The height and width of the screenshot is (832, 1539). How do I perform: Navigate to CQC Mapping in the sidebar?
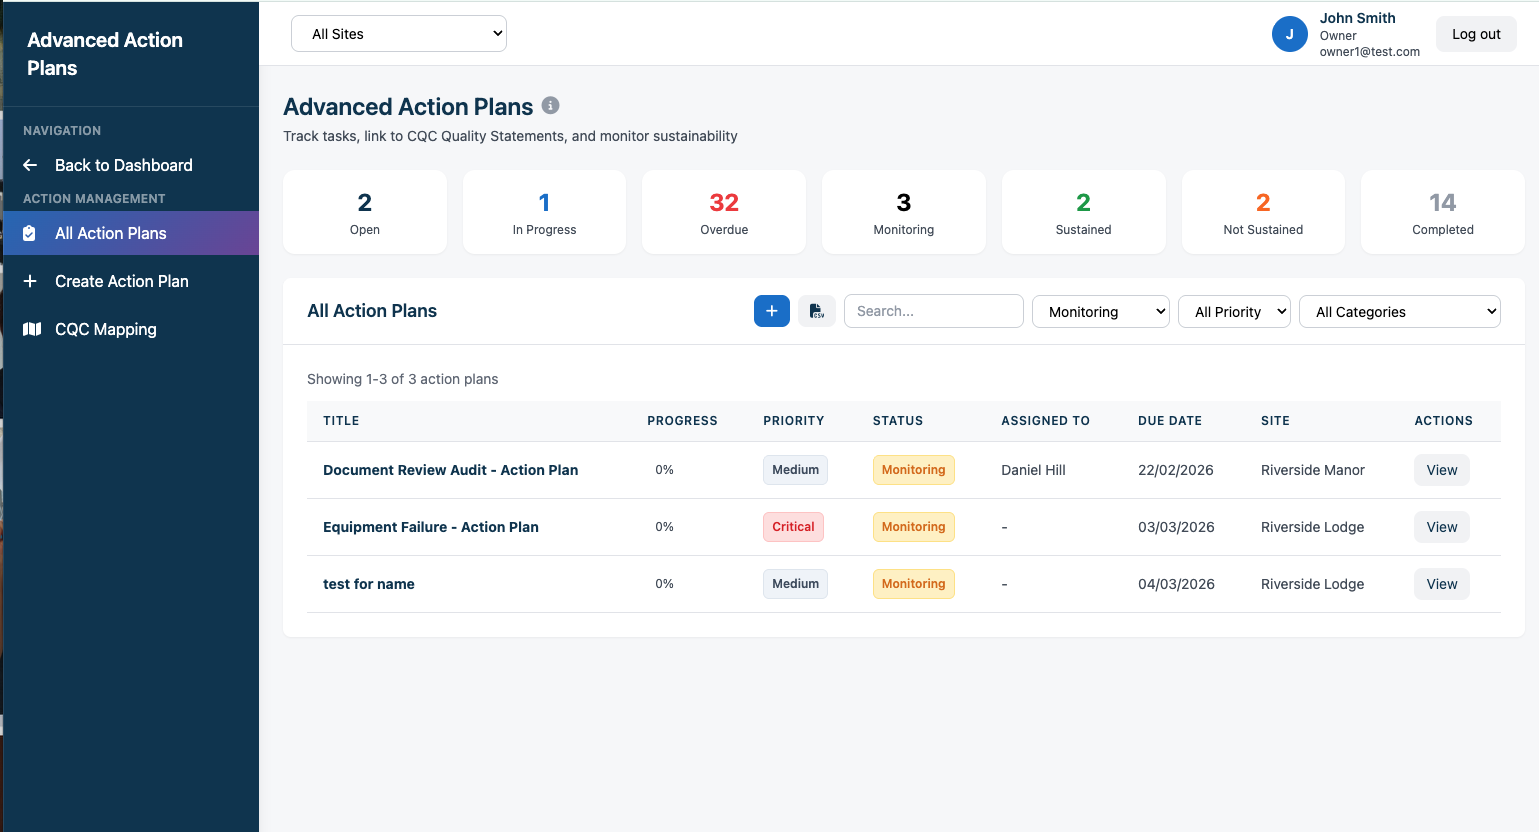(105, 329)
